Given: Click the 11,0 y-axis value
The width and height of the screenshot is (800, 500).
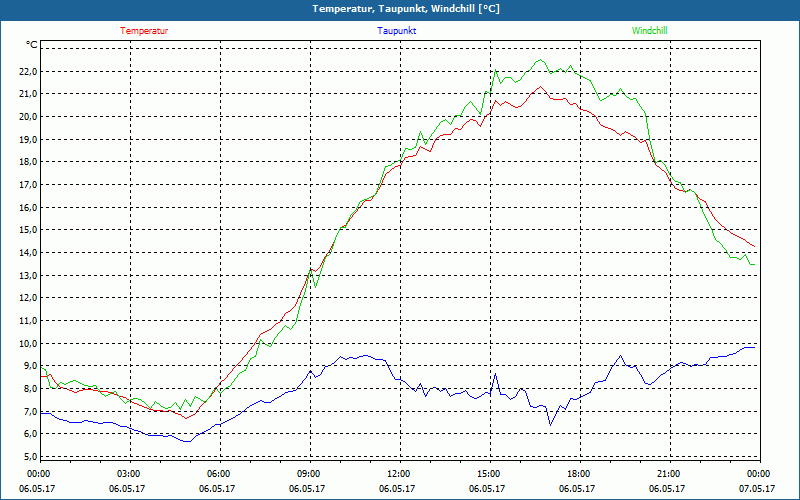Looking at the screenshot, I should 28,320.
